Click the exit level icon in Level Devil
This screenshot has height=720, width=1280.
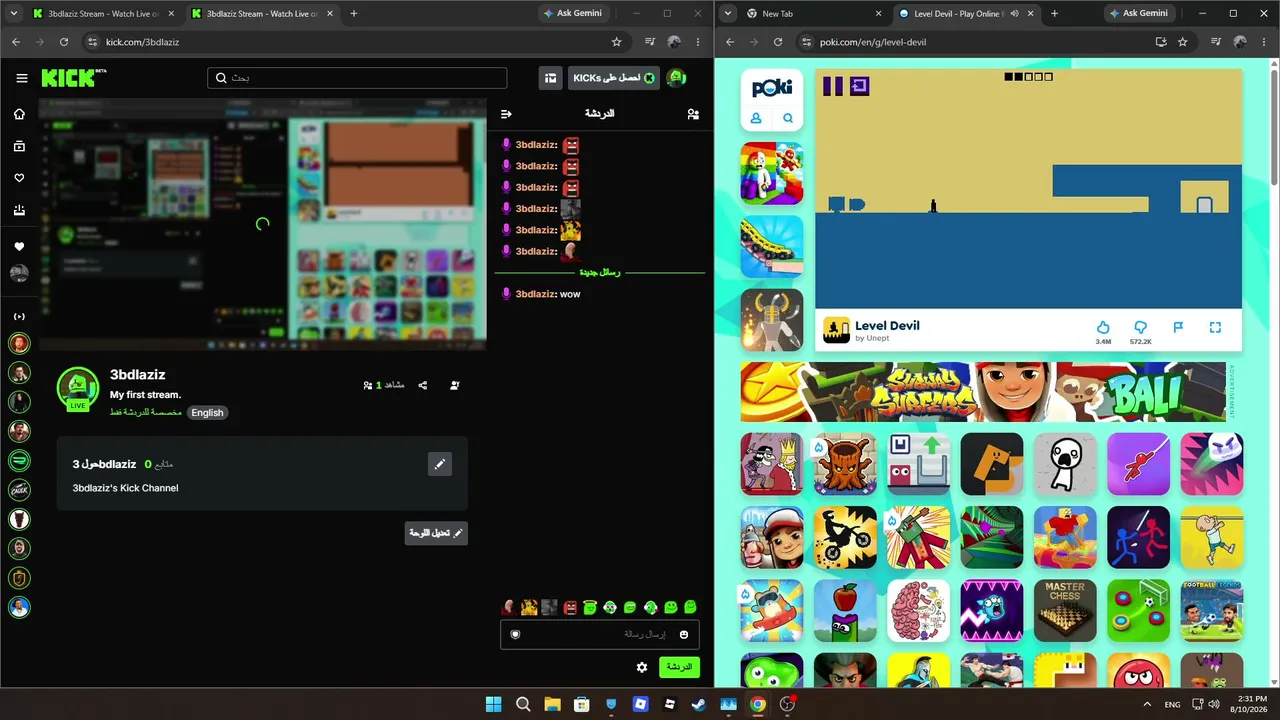[x=859, y=87]
